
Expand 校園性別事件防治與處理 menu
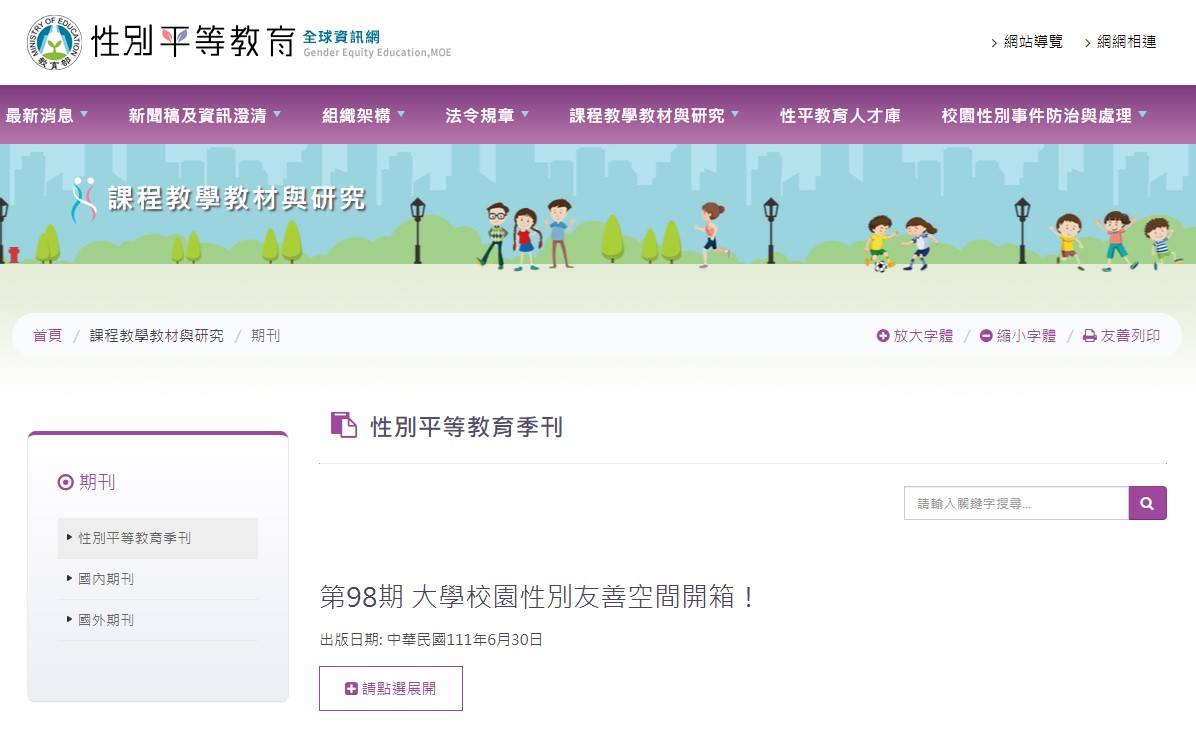pyautogui.click(x=1142, y=114)
